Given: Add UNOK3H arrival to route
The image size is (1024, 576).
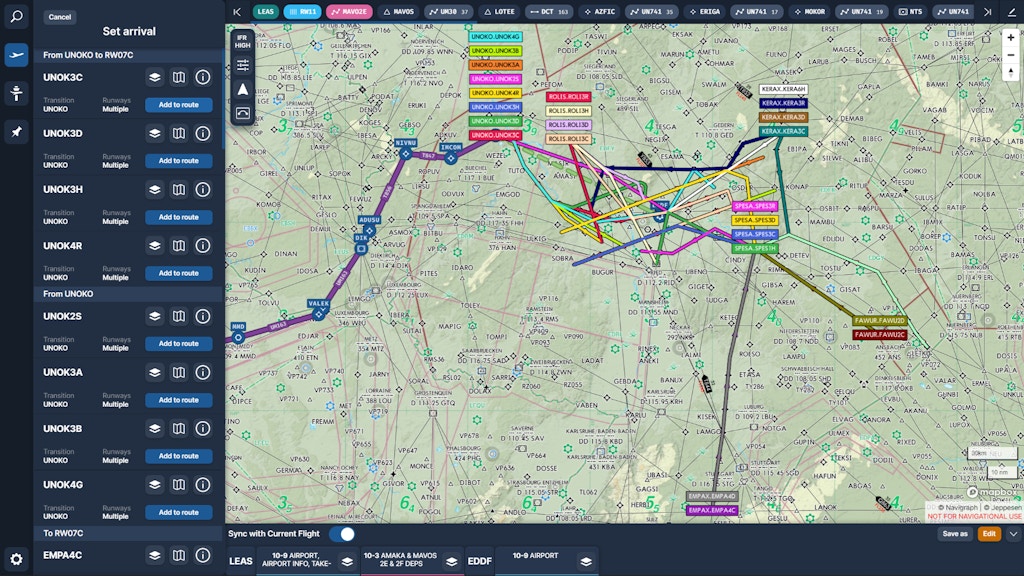Looking at the screenshot, I should (178, 217).
